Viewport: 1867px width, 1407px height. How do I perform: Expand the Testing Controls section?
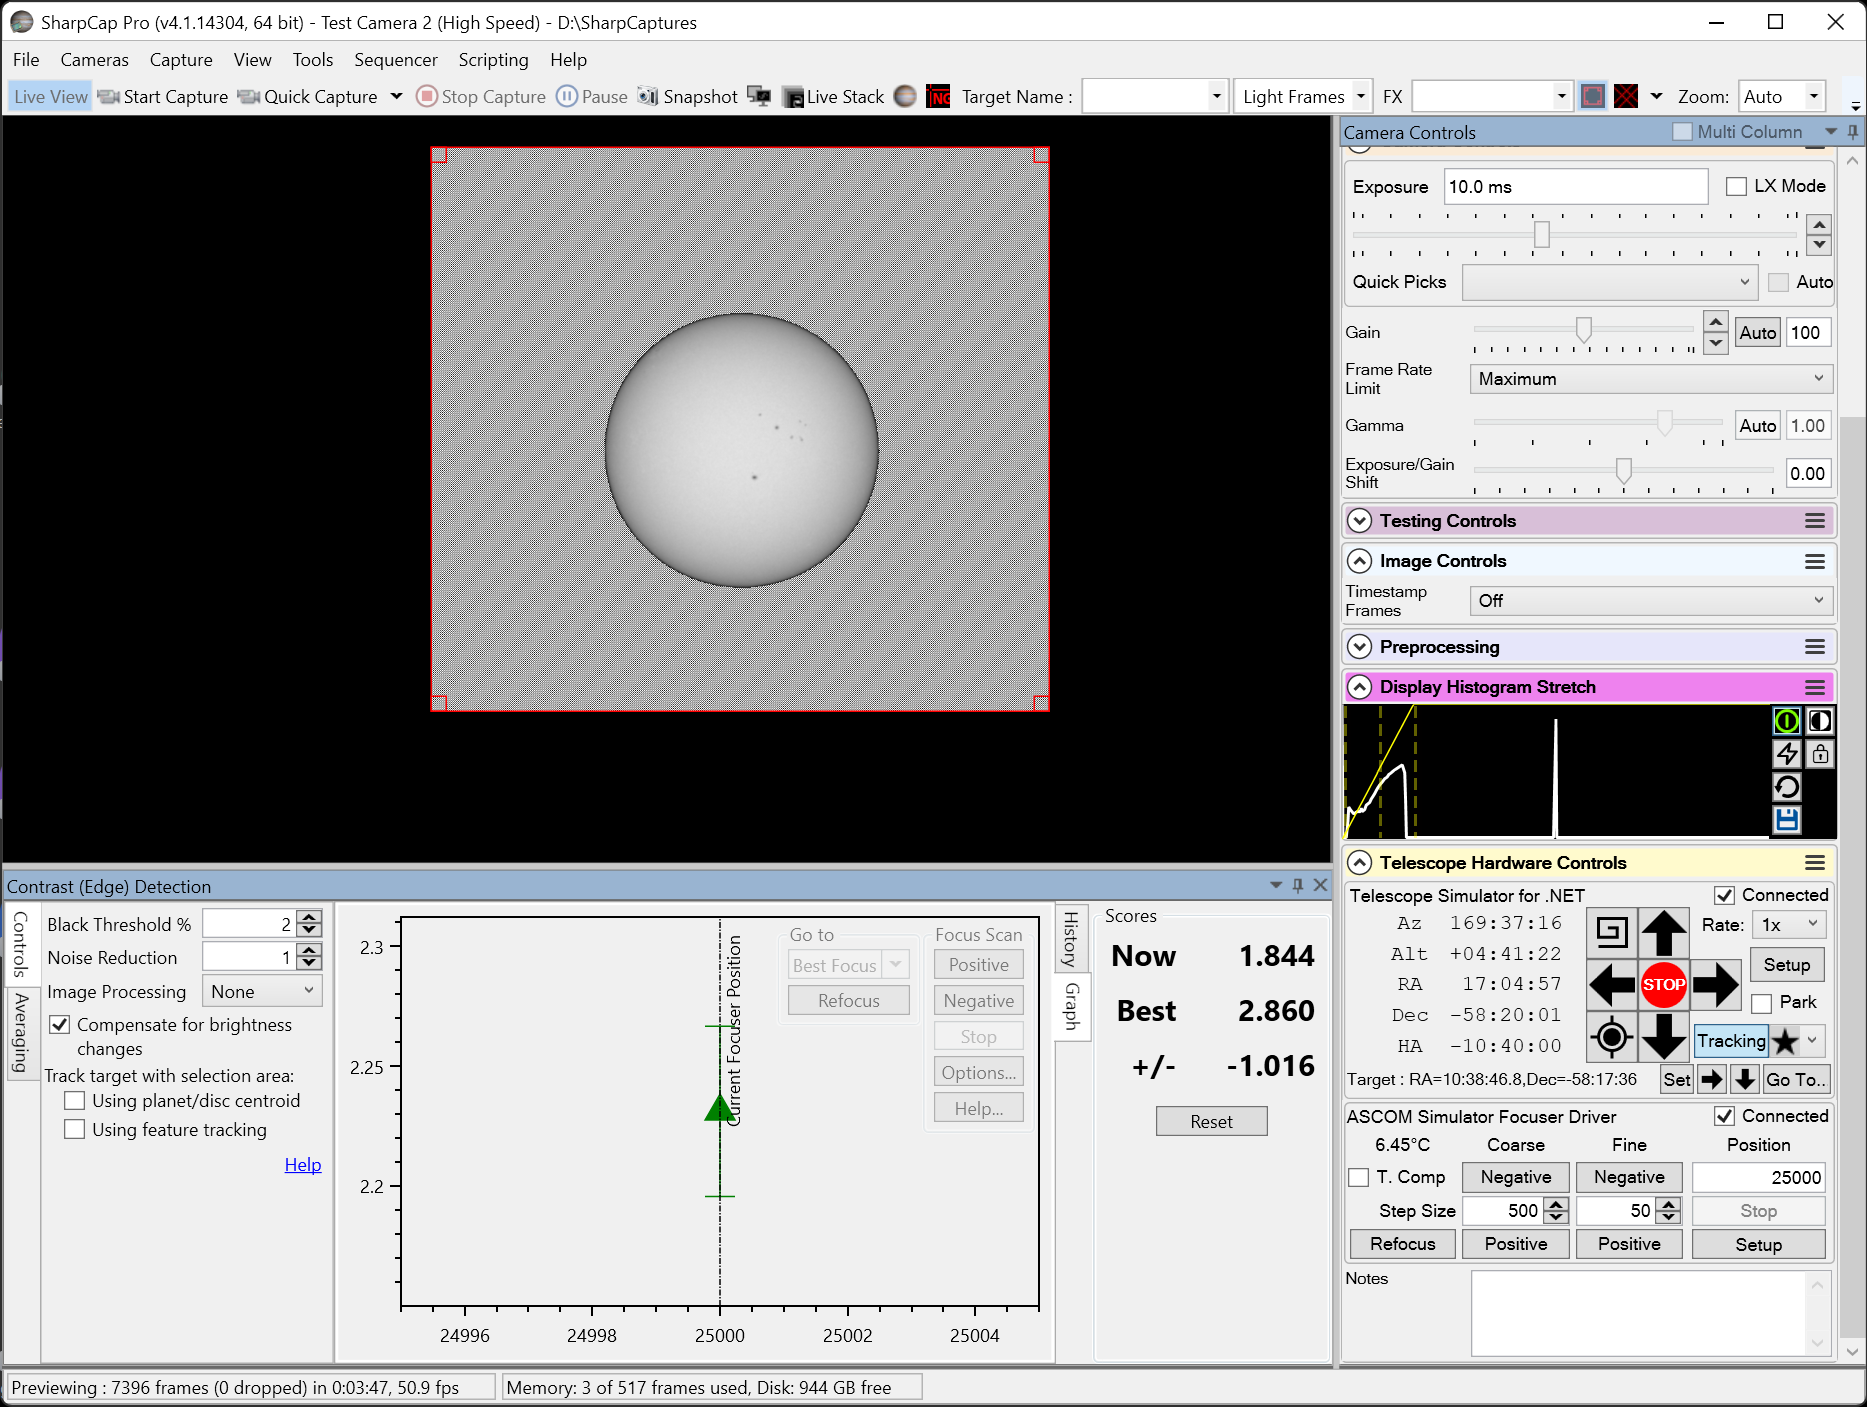tap(1360, 521)
